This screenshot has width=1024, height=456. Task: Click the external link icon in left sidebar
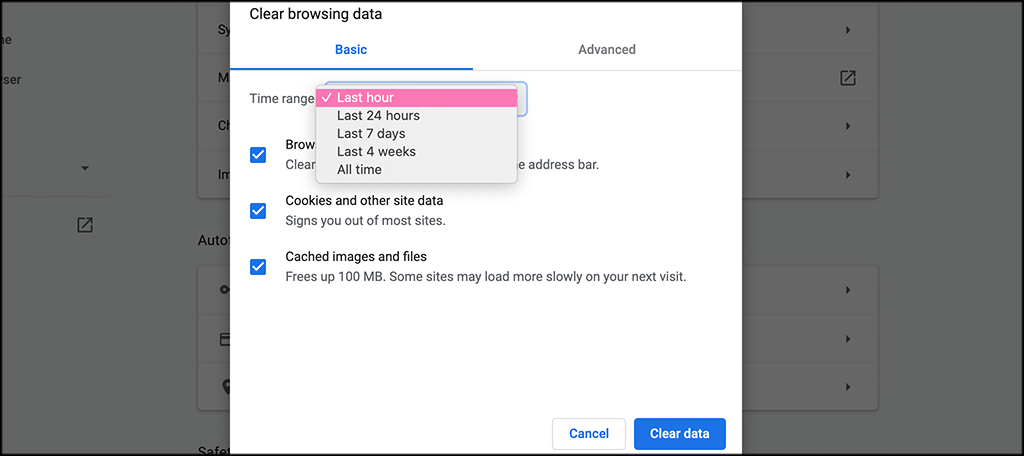point(85,225)
